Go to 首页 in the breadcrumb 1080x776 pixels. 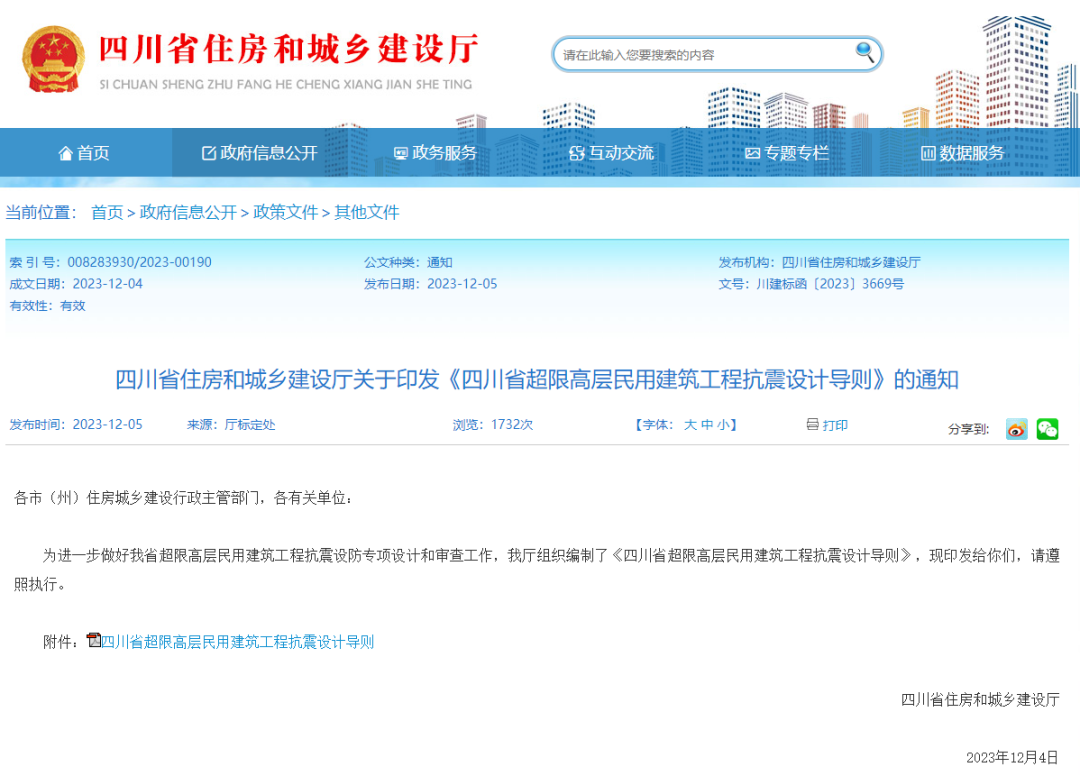pos(107,212)
